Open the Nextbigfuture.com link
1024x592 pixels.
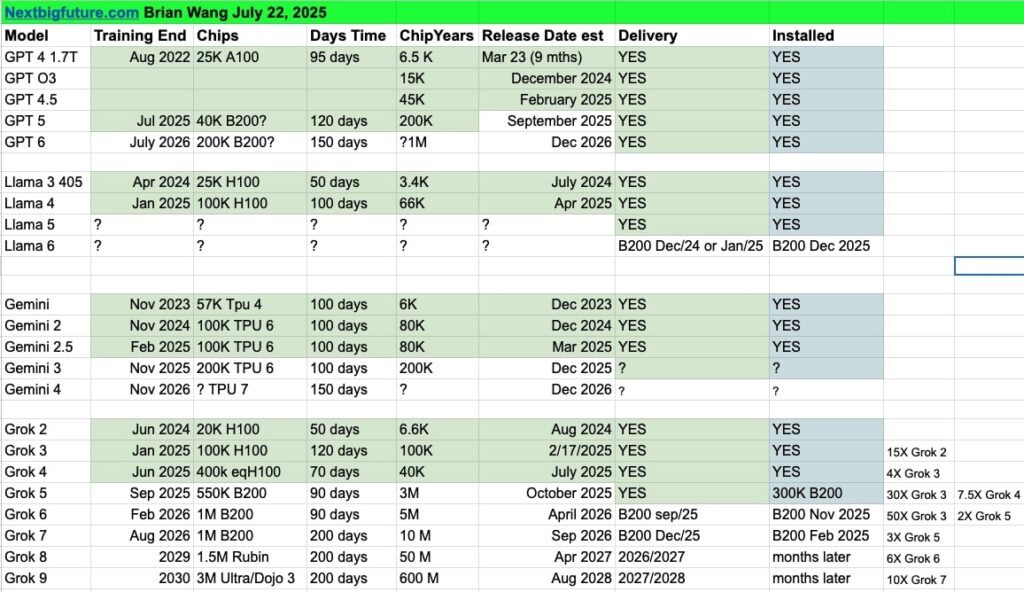click(71, 12)
